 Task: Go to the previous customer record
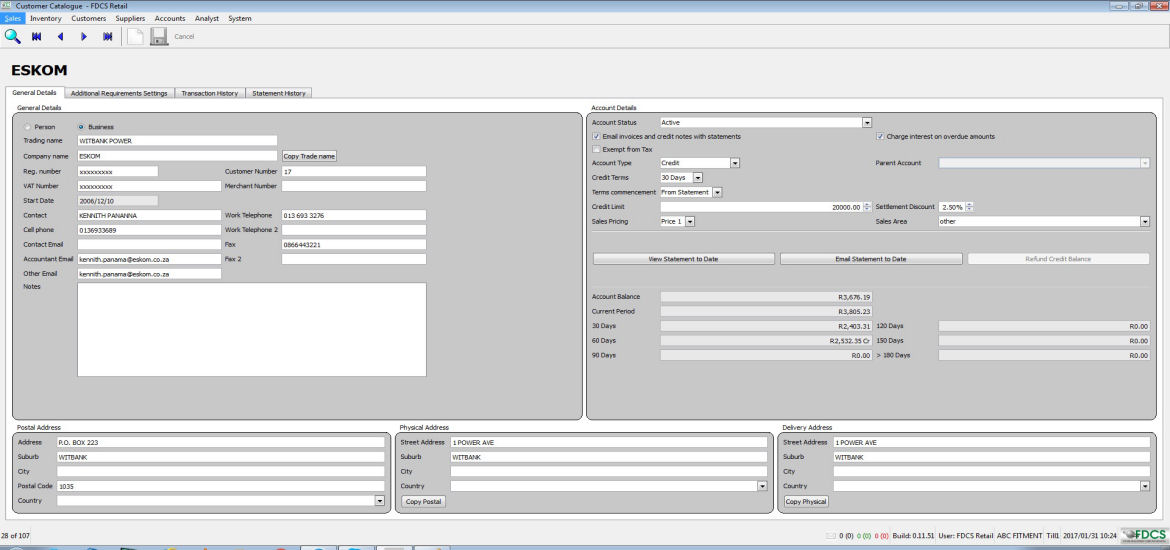(60, 37)
